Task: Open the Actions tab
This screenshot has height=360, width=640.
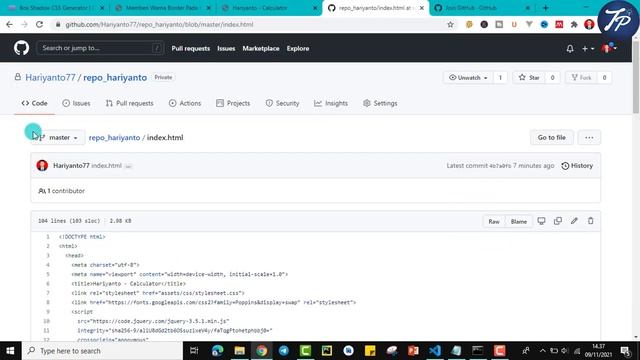Action: (x=185, y=103)
